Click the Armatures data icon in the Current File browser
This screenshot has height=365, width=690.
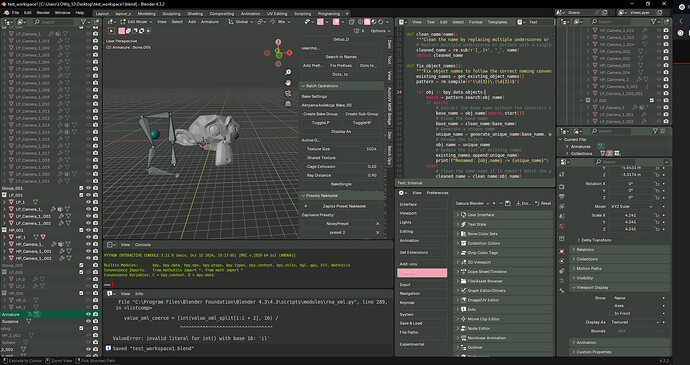(600, 146)
